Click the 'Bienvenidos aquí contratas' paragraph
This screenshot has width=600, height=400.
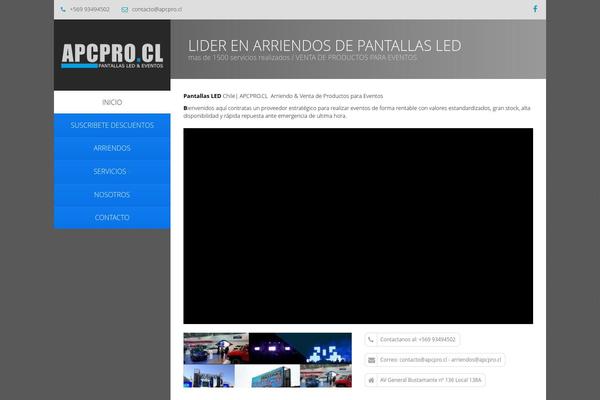pyautogui.click(x=357, y=112)
